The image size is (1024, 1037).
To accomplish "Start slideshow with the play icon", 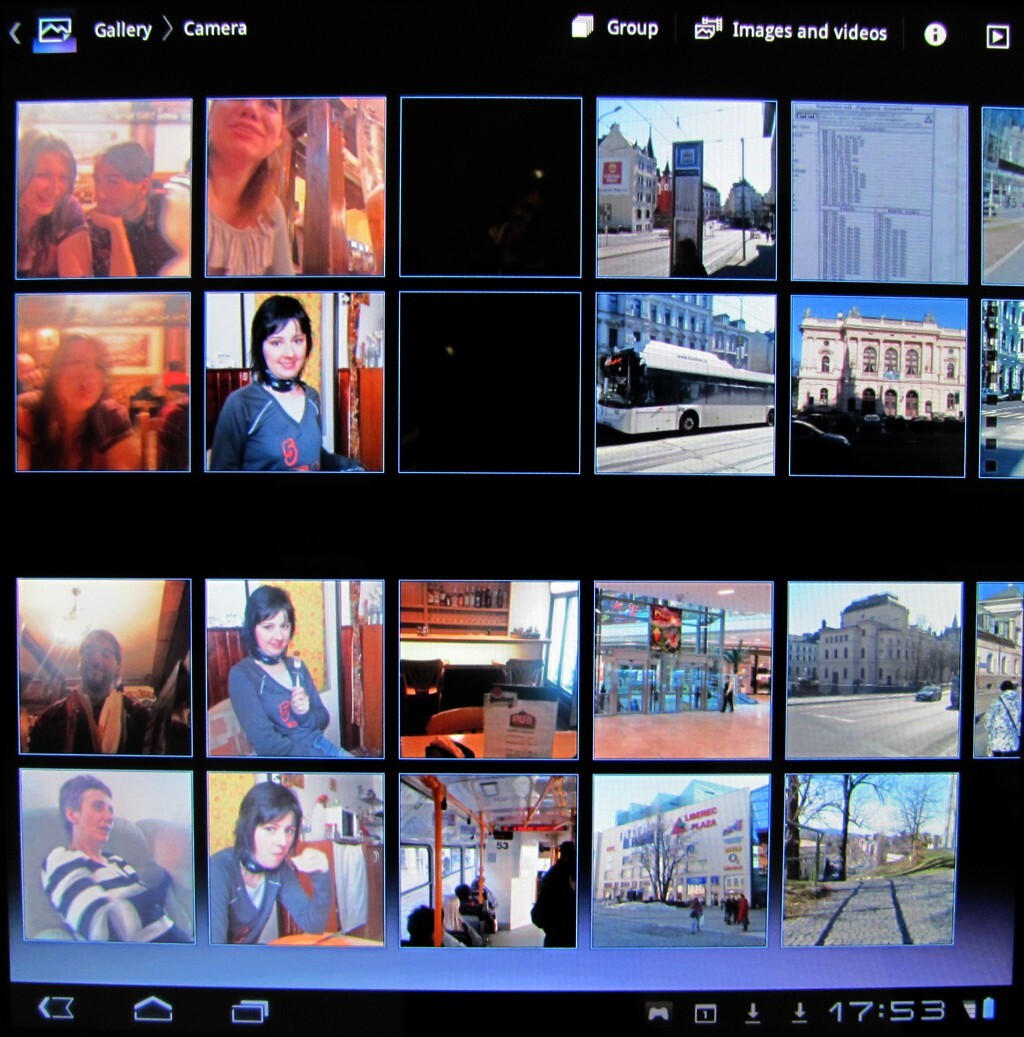I will click(997, 36).
